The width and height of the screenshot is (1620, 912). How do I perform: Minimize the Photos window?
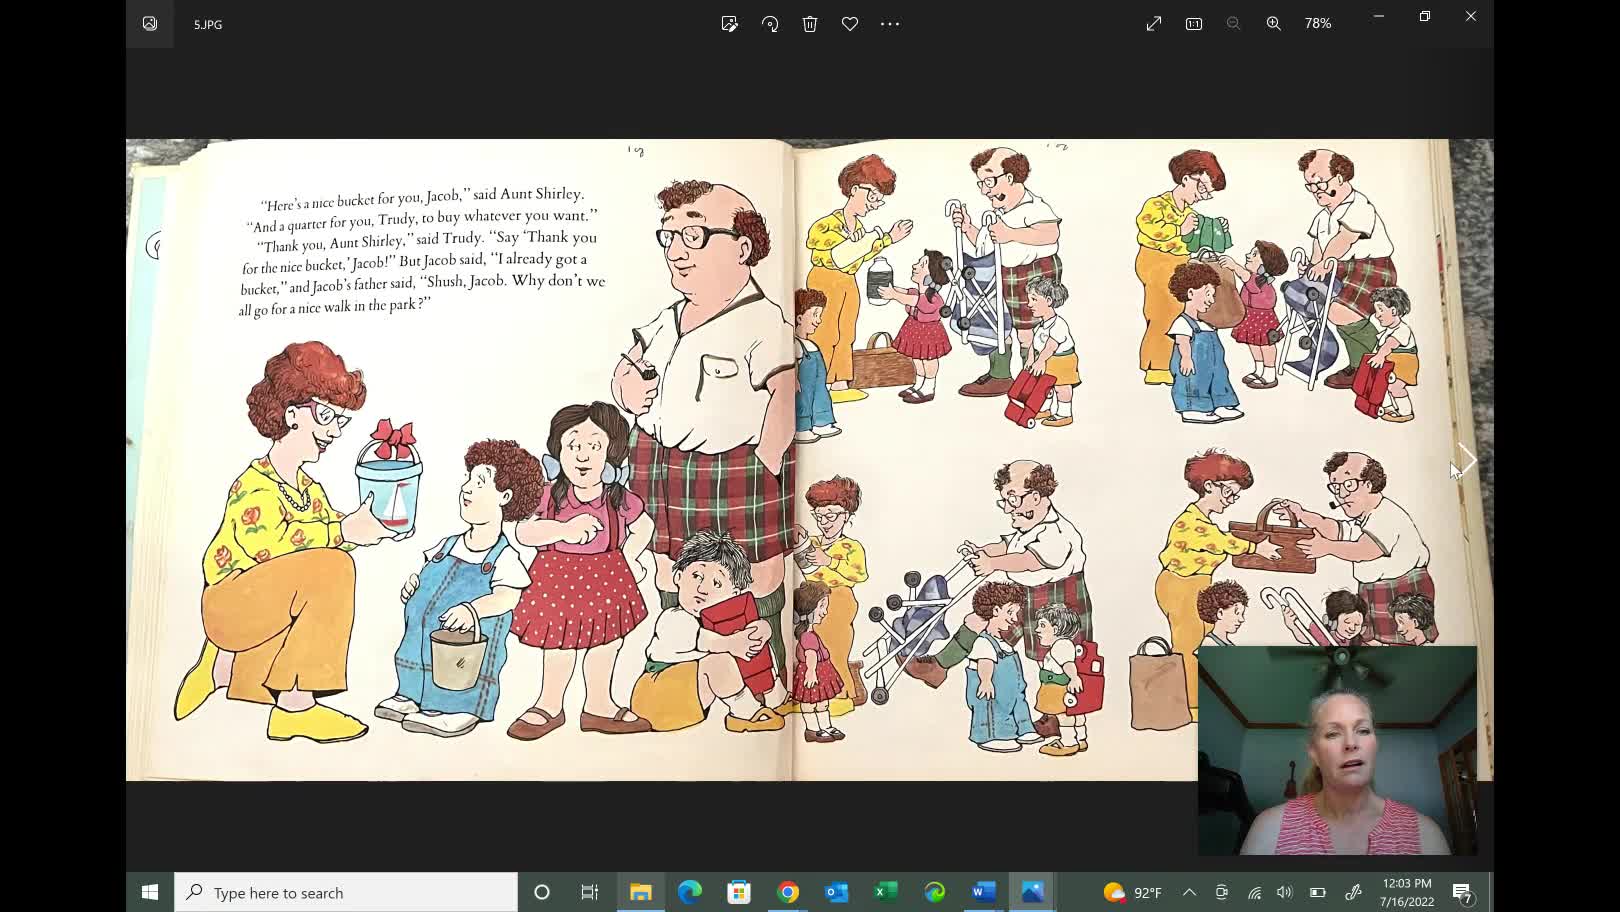[x=1379, y=16]
